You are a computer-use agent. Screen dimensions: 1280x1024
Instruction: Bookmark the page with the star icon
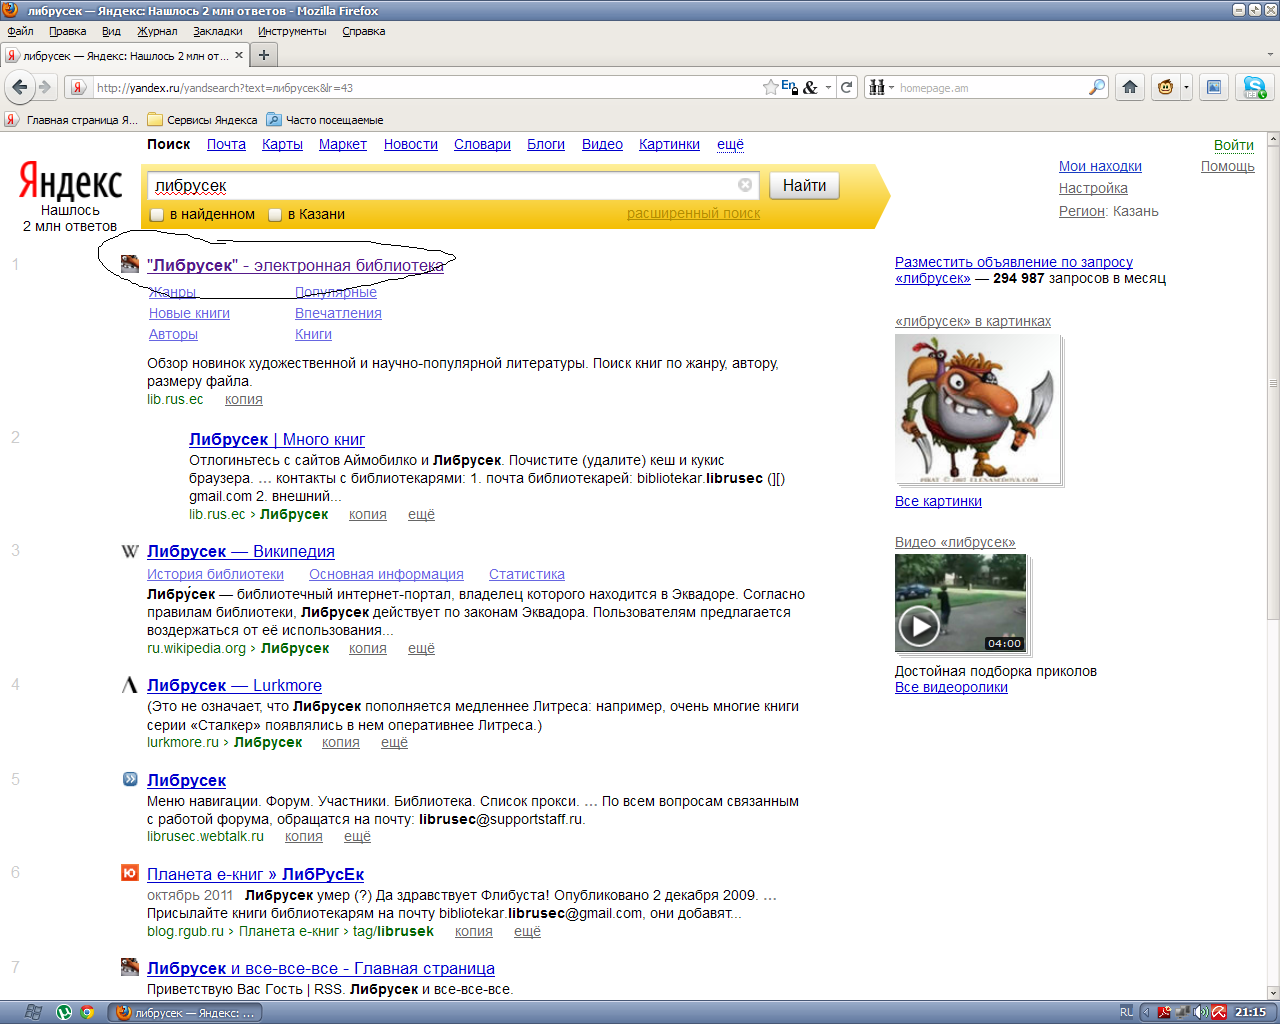pos(770,87)
